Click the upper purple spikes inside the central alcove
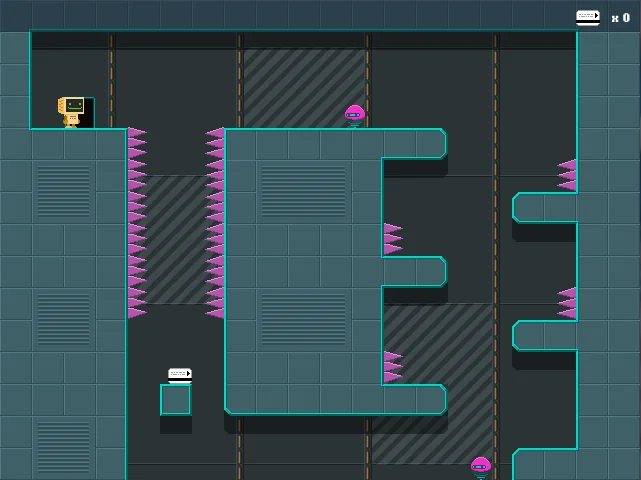Viewport: 641px width, 480px height. tap(392, 239)
